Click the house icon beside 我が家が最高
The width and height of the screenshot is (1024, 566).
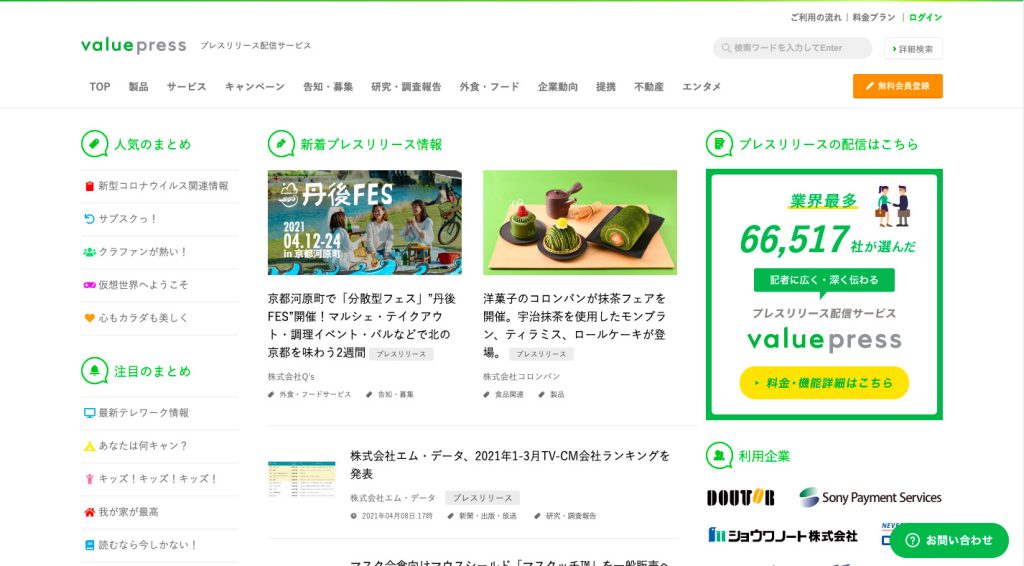pos(89,512)
